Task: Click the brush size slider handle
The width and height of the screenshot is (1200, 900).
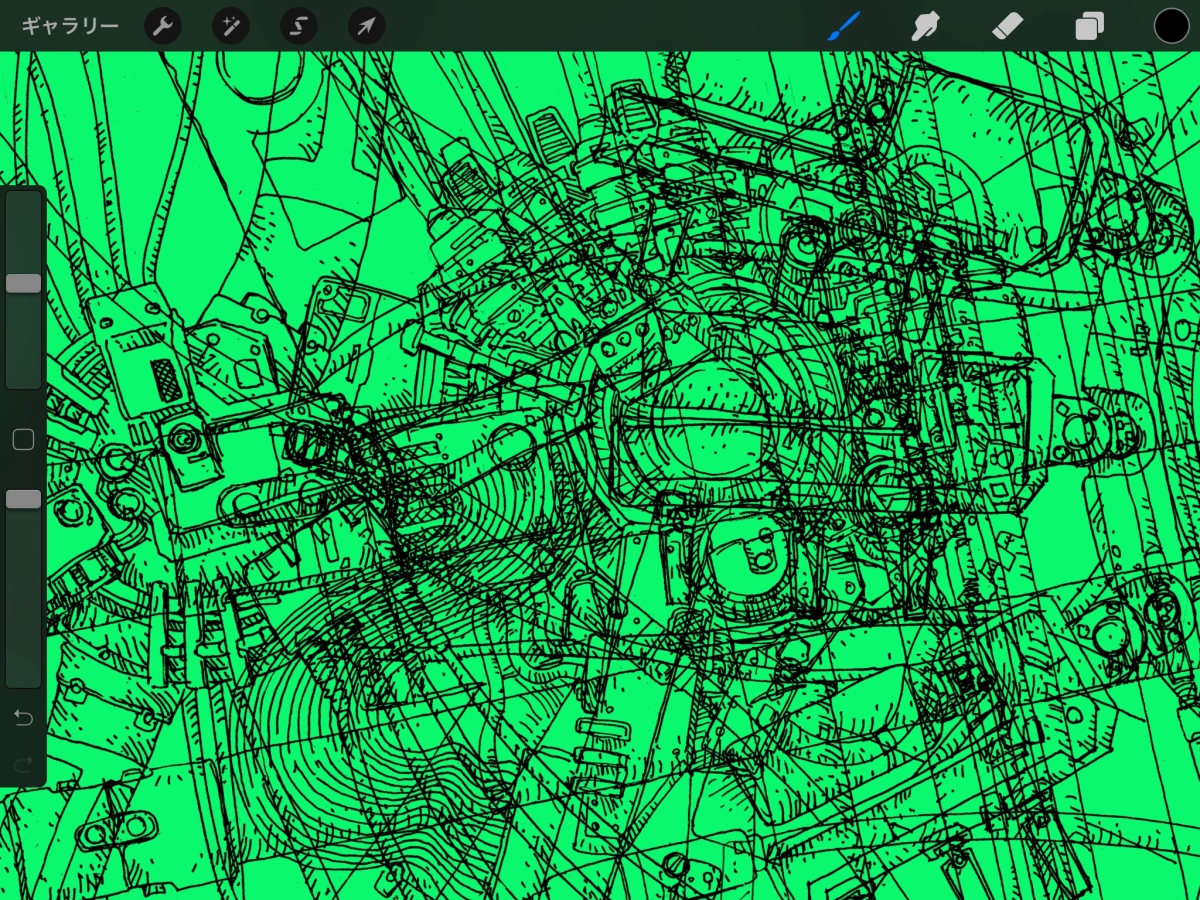Action: click(x=23, y=284)
